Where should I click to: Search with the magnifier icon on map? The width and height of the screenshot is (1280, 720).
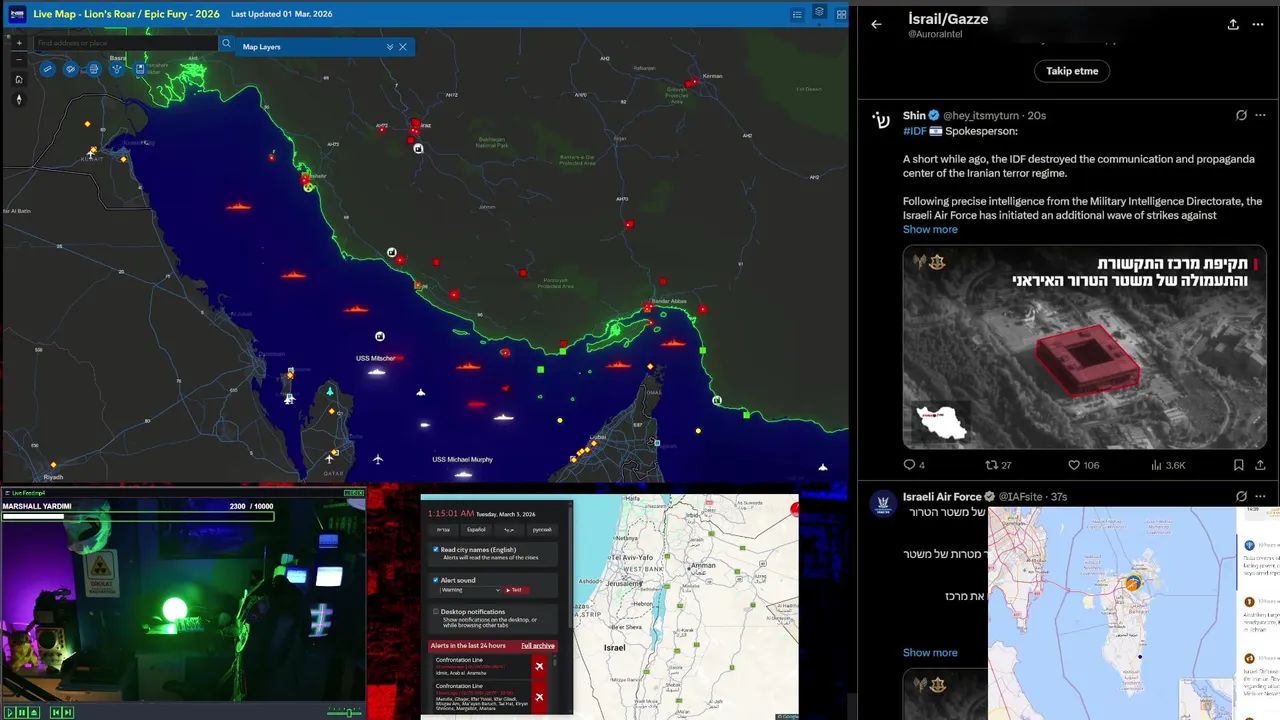click(227, 43)
